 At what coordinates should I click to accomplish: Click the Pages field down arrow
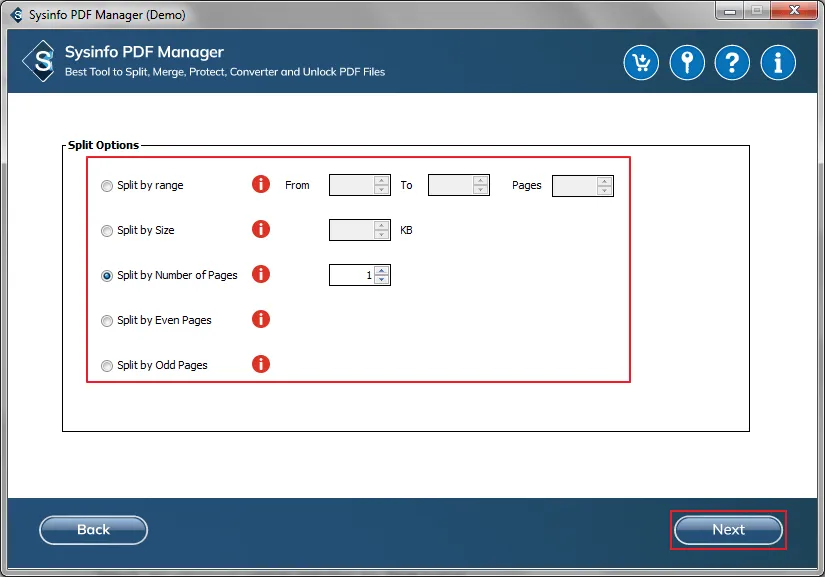605,190
